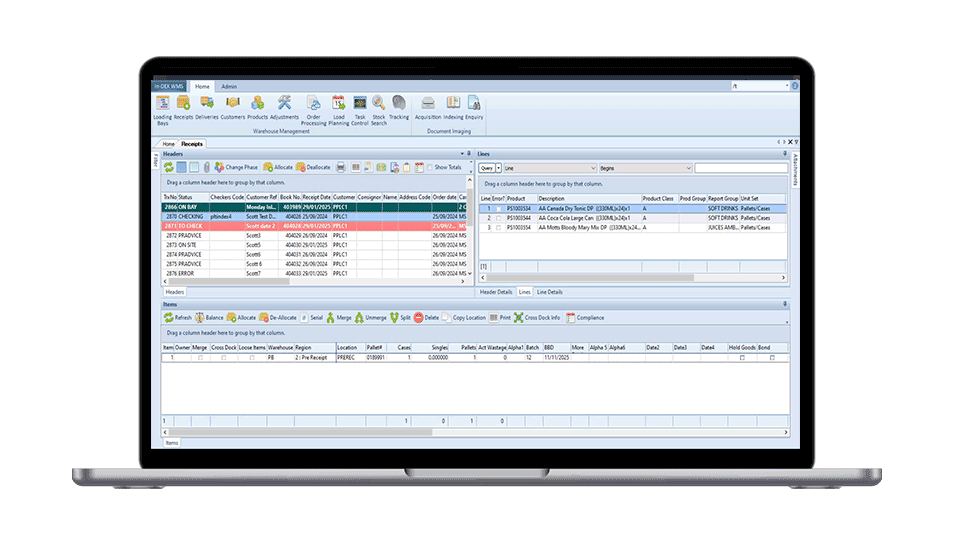Select the Line Details tab

point(549,292)
